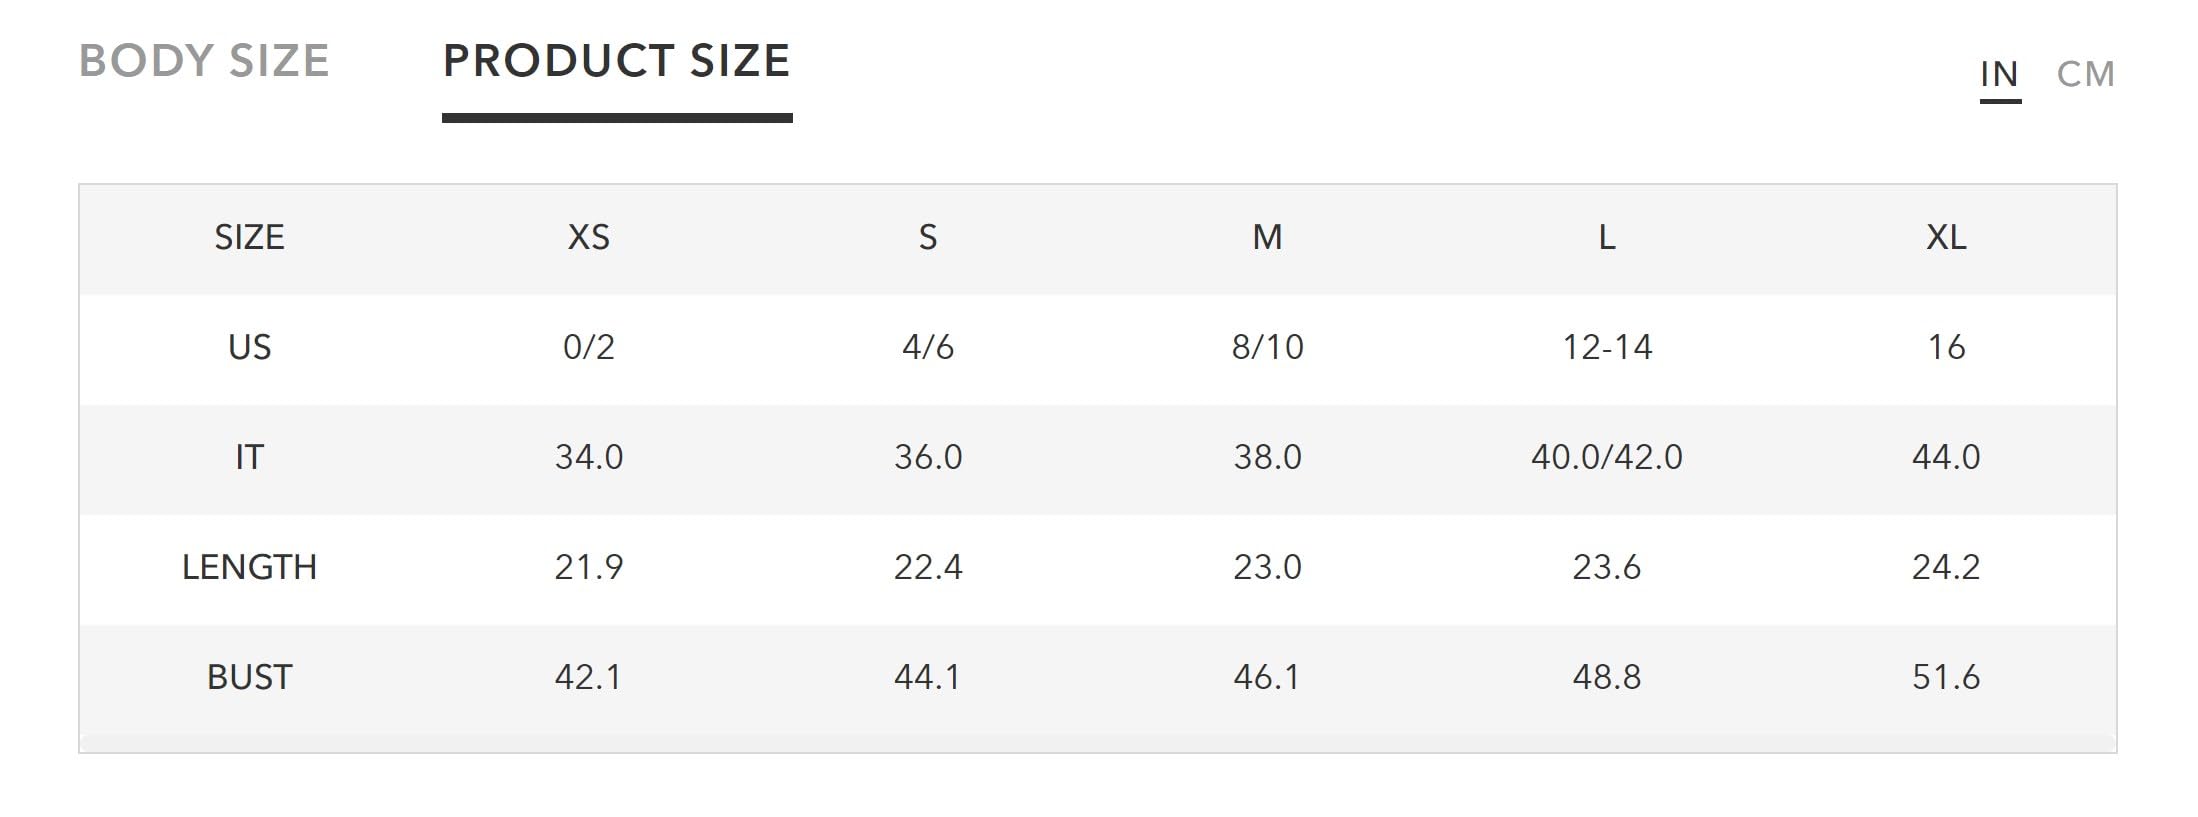
Task: Switch units to CM
Action: click(2085, 74)
